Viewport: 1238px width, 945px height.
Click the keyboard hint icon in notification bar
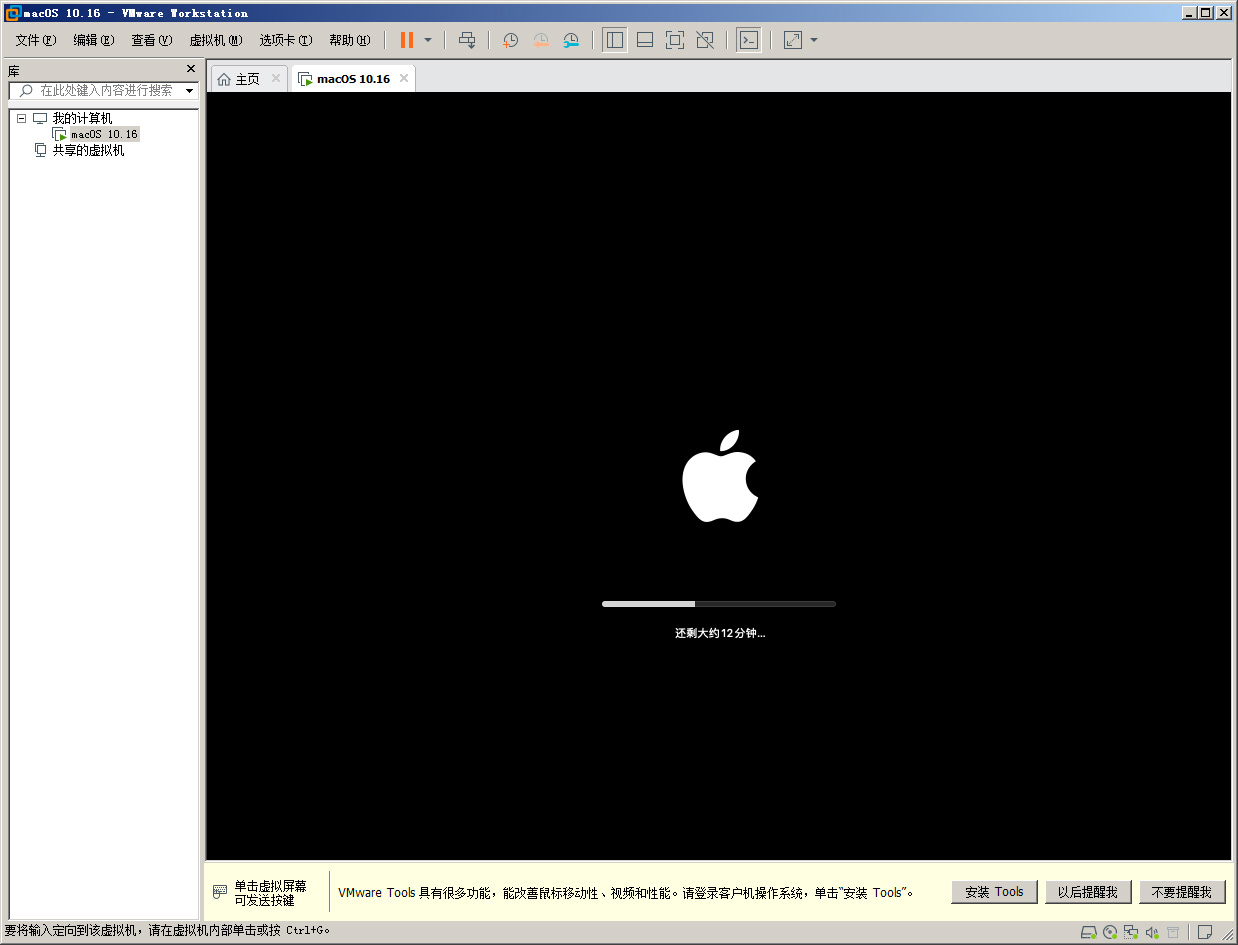220,892
